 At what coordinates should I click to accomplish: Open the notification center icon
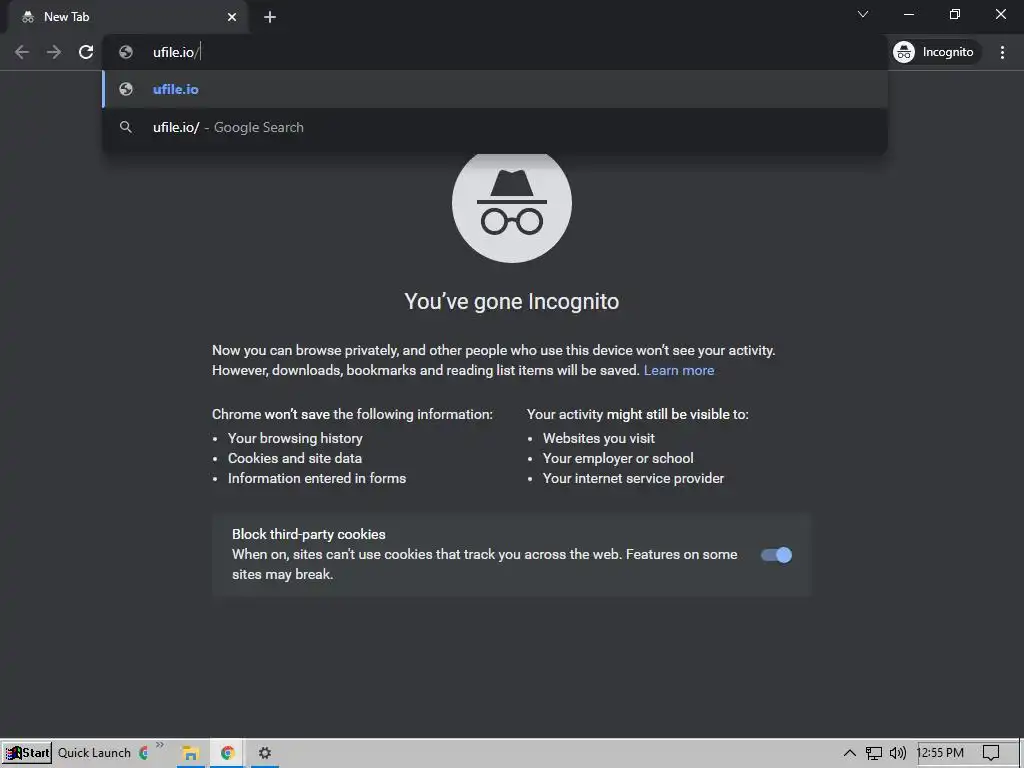tap(991, 753)
